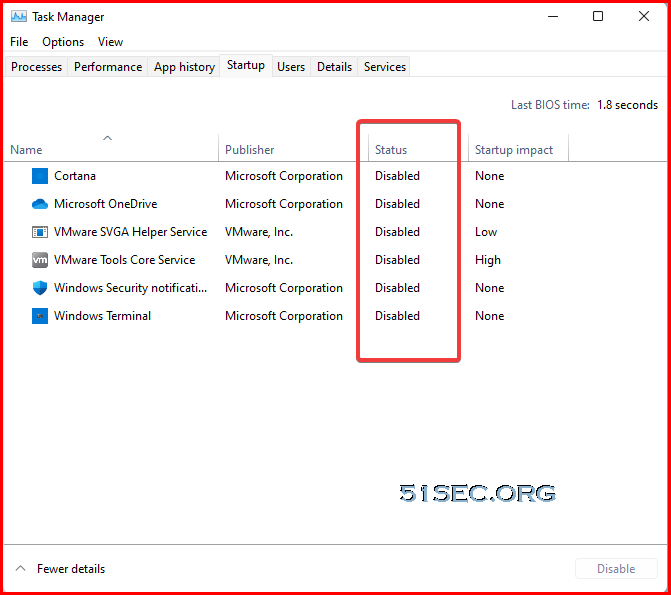Screen dimensions: 671x595
Task: Click the Windows Terminal icon
Action: pos(40,316)
